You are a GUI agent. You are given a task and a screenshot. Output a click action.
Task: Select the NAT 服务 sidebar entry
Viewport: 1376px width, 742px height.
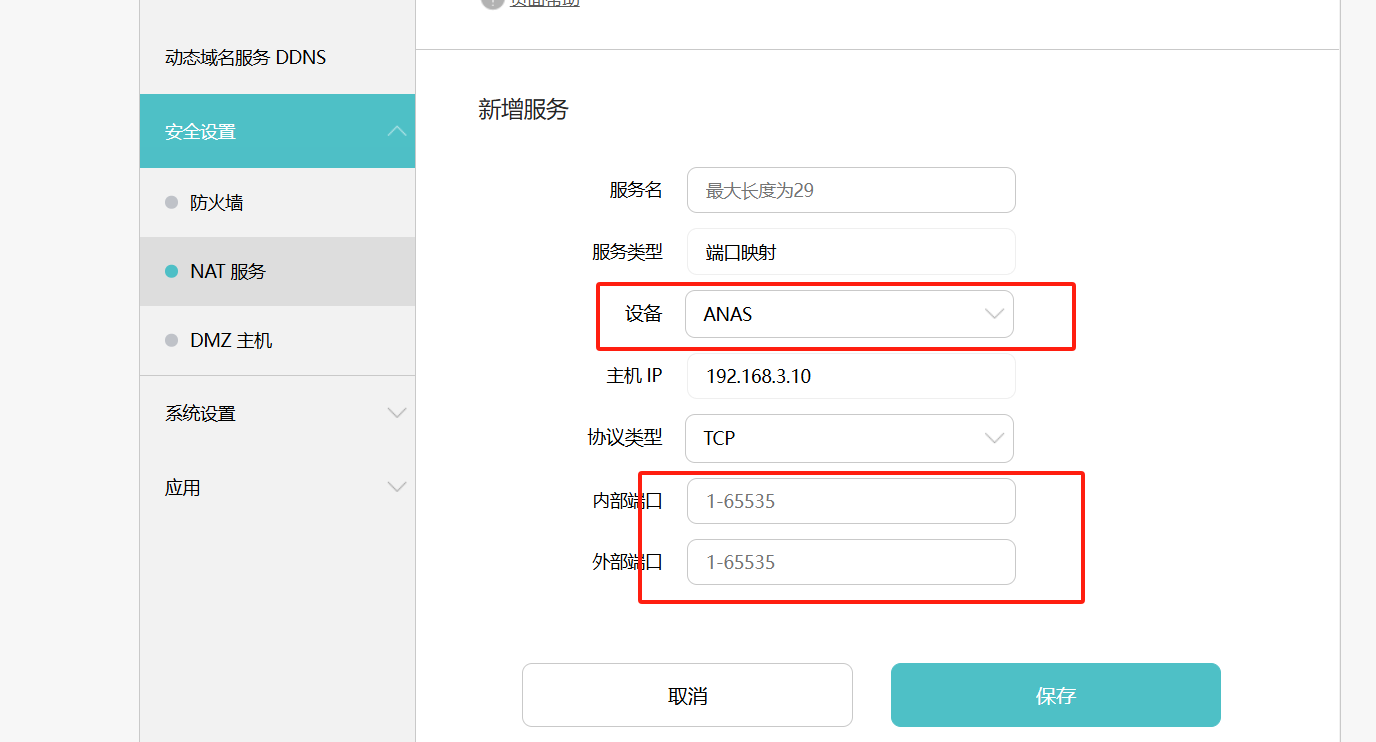point(228,272)
